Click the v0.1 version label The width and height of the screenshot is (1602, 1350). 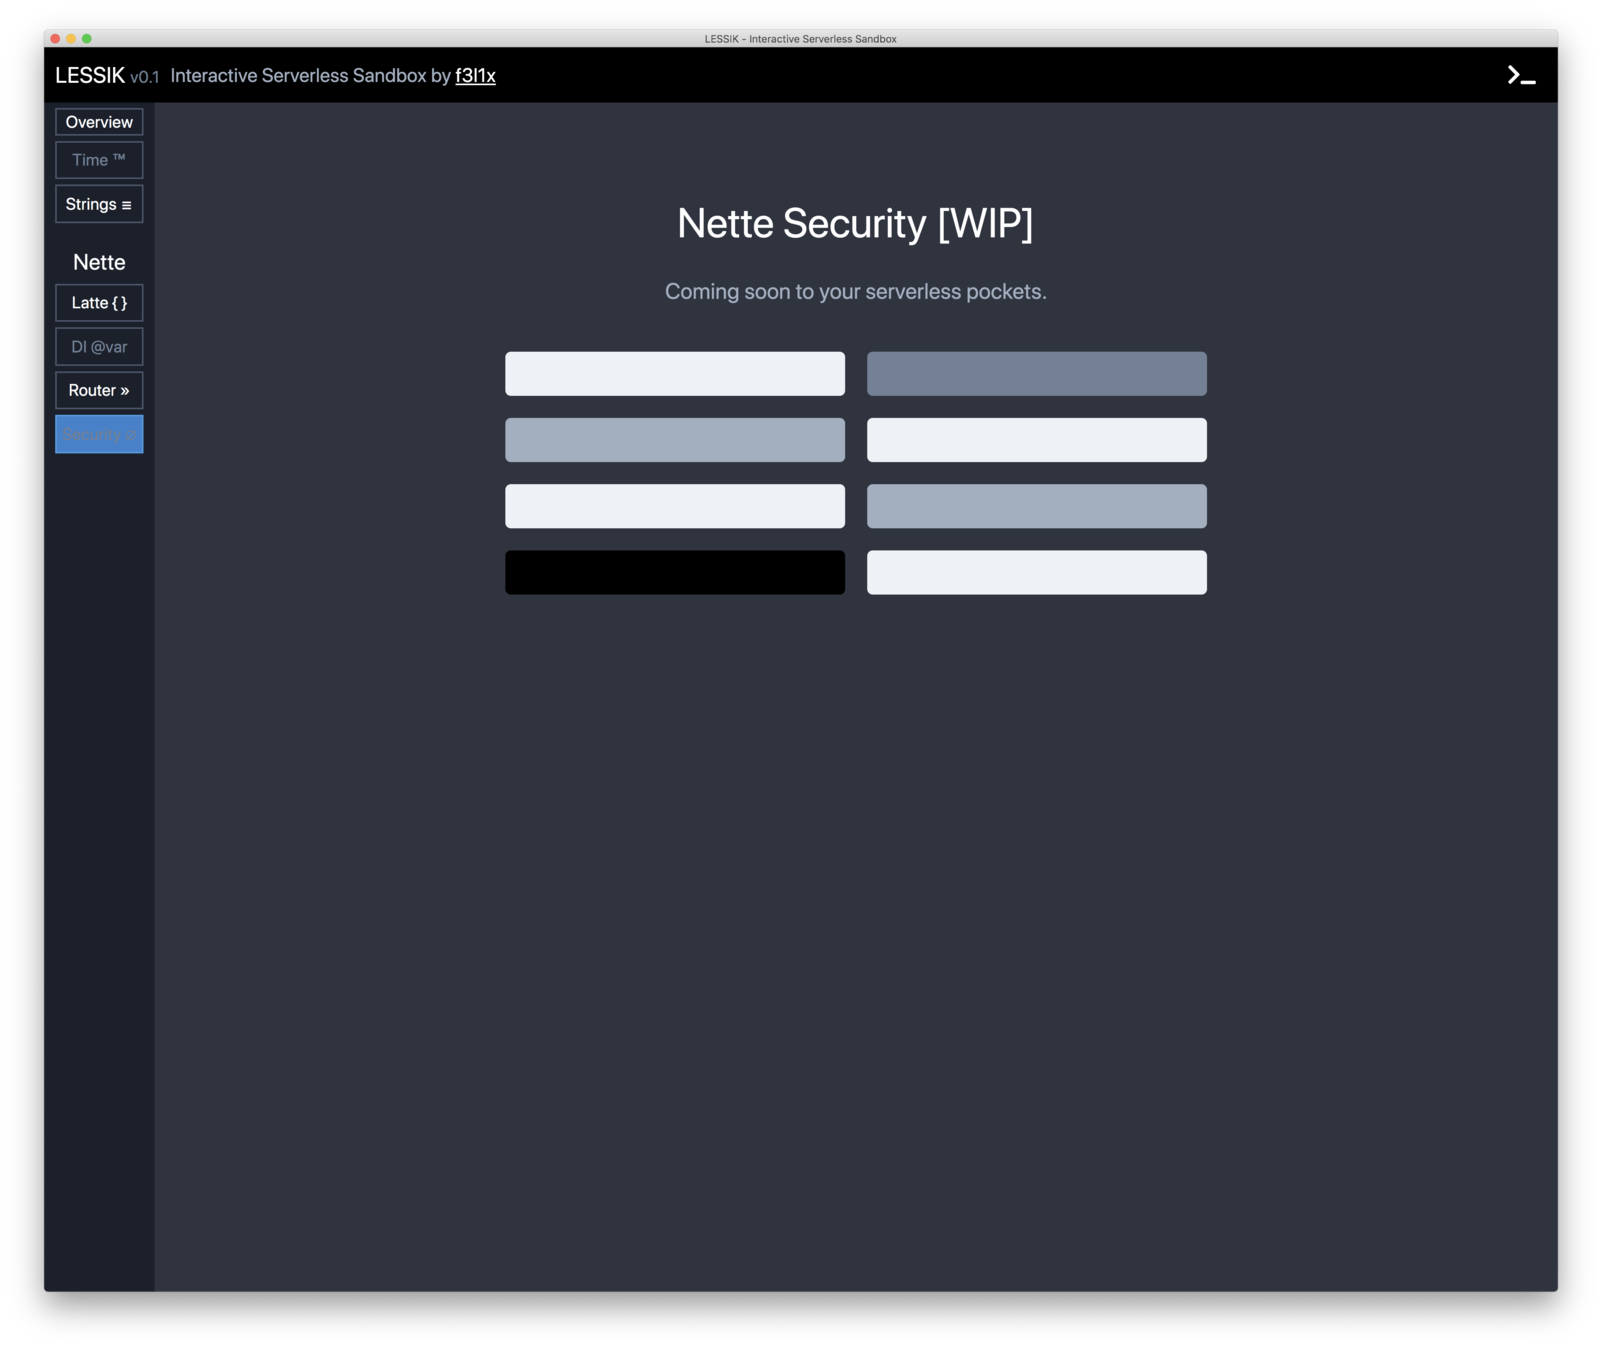[x=145, y=77]
